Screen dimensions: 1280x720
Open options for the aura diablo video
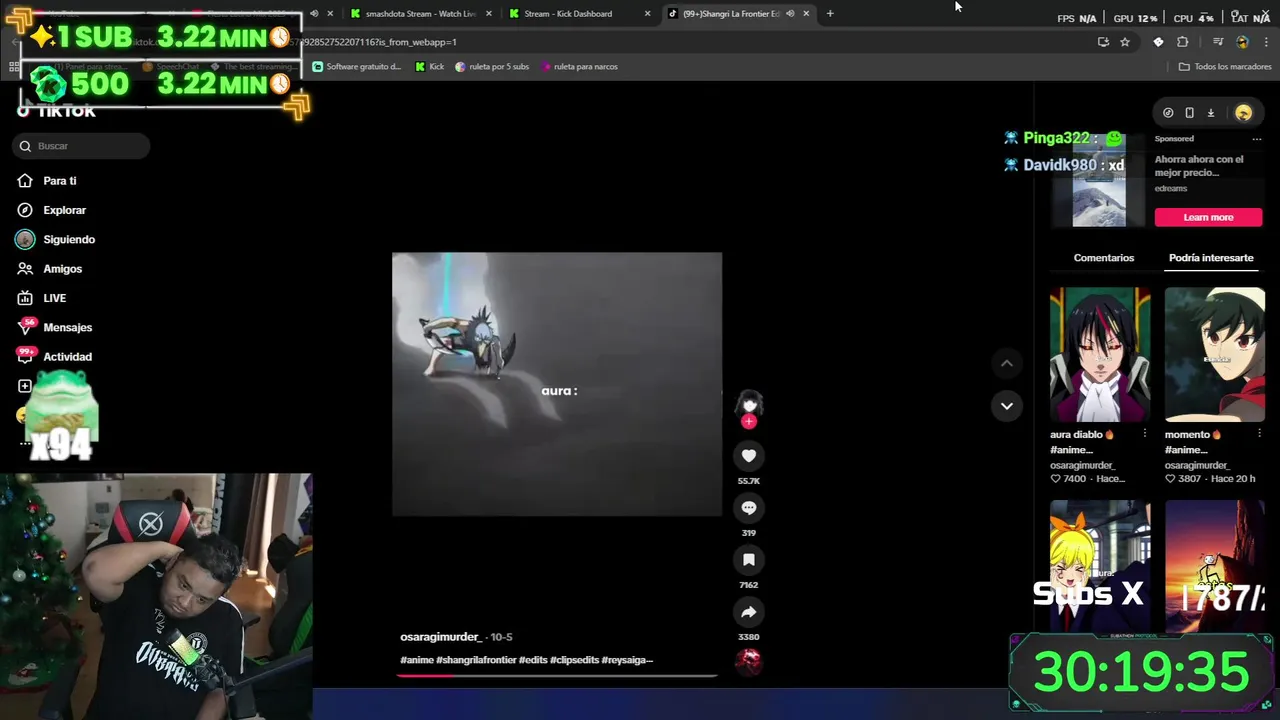(x=1145, y=434)
